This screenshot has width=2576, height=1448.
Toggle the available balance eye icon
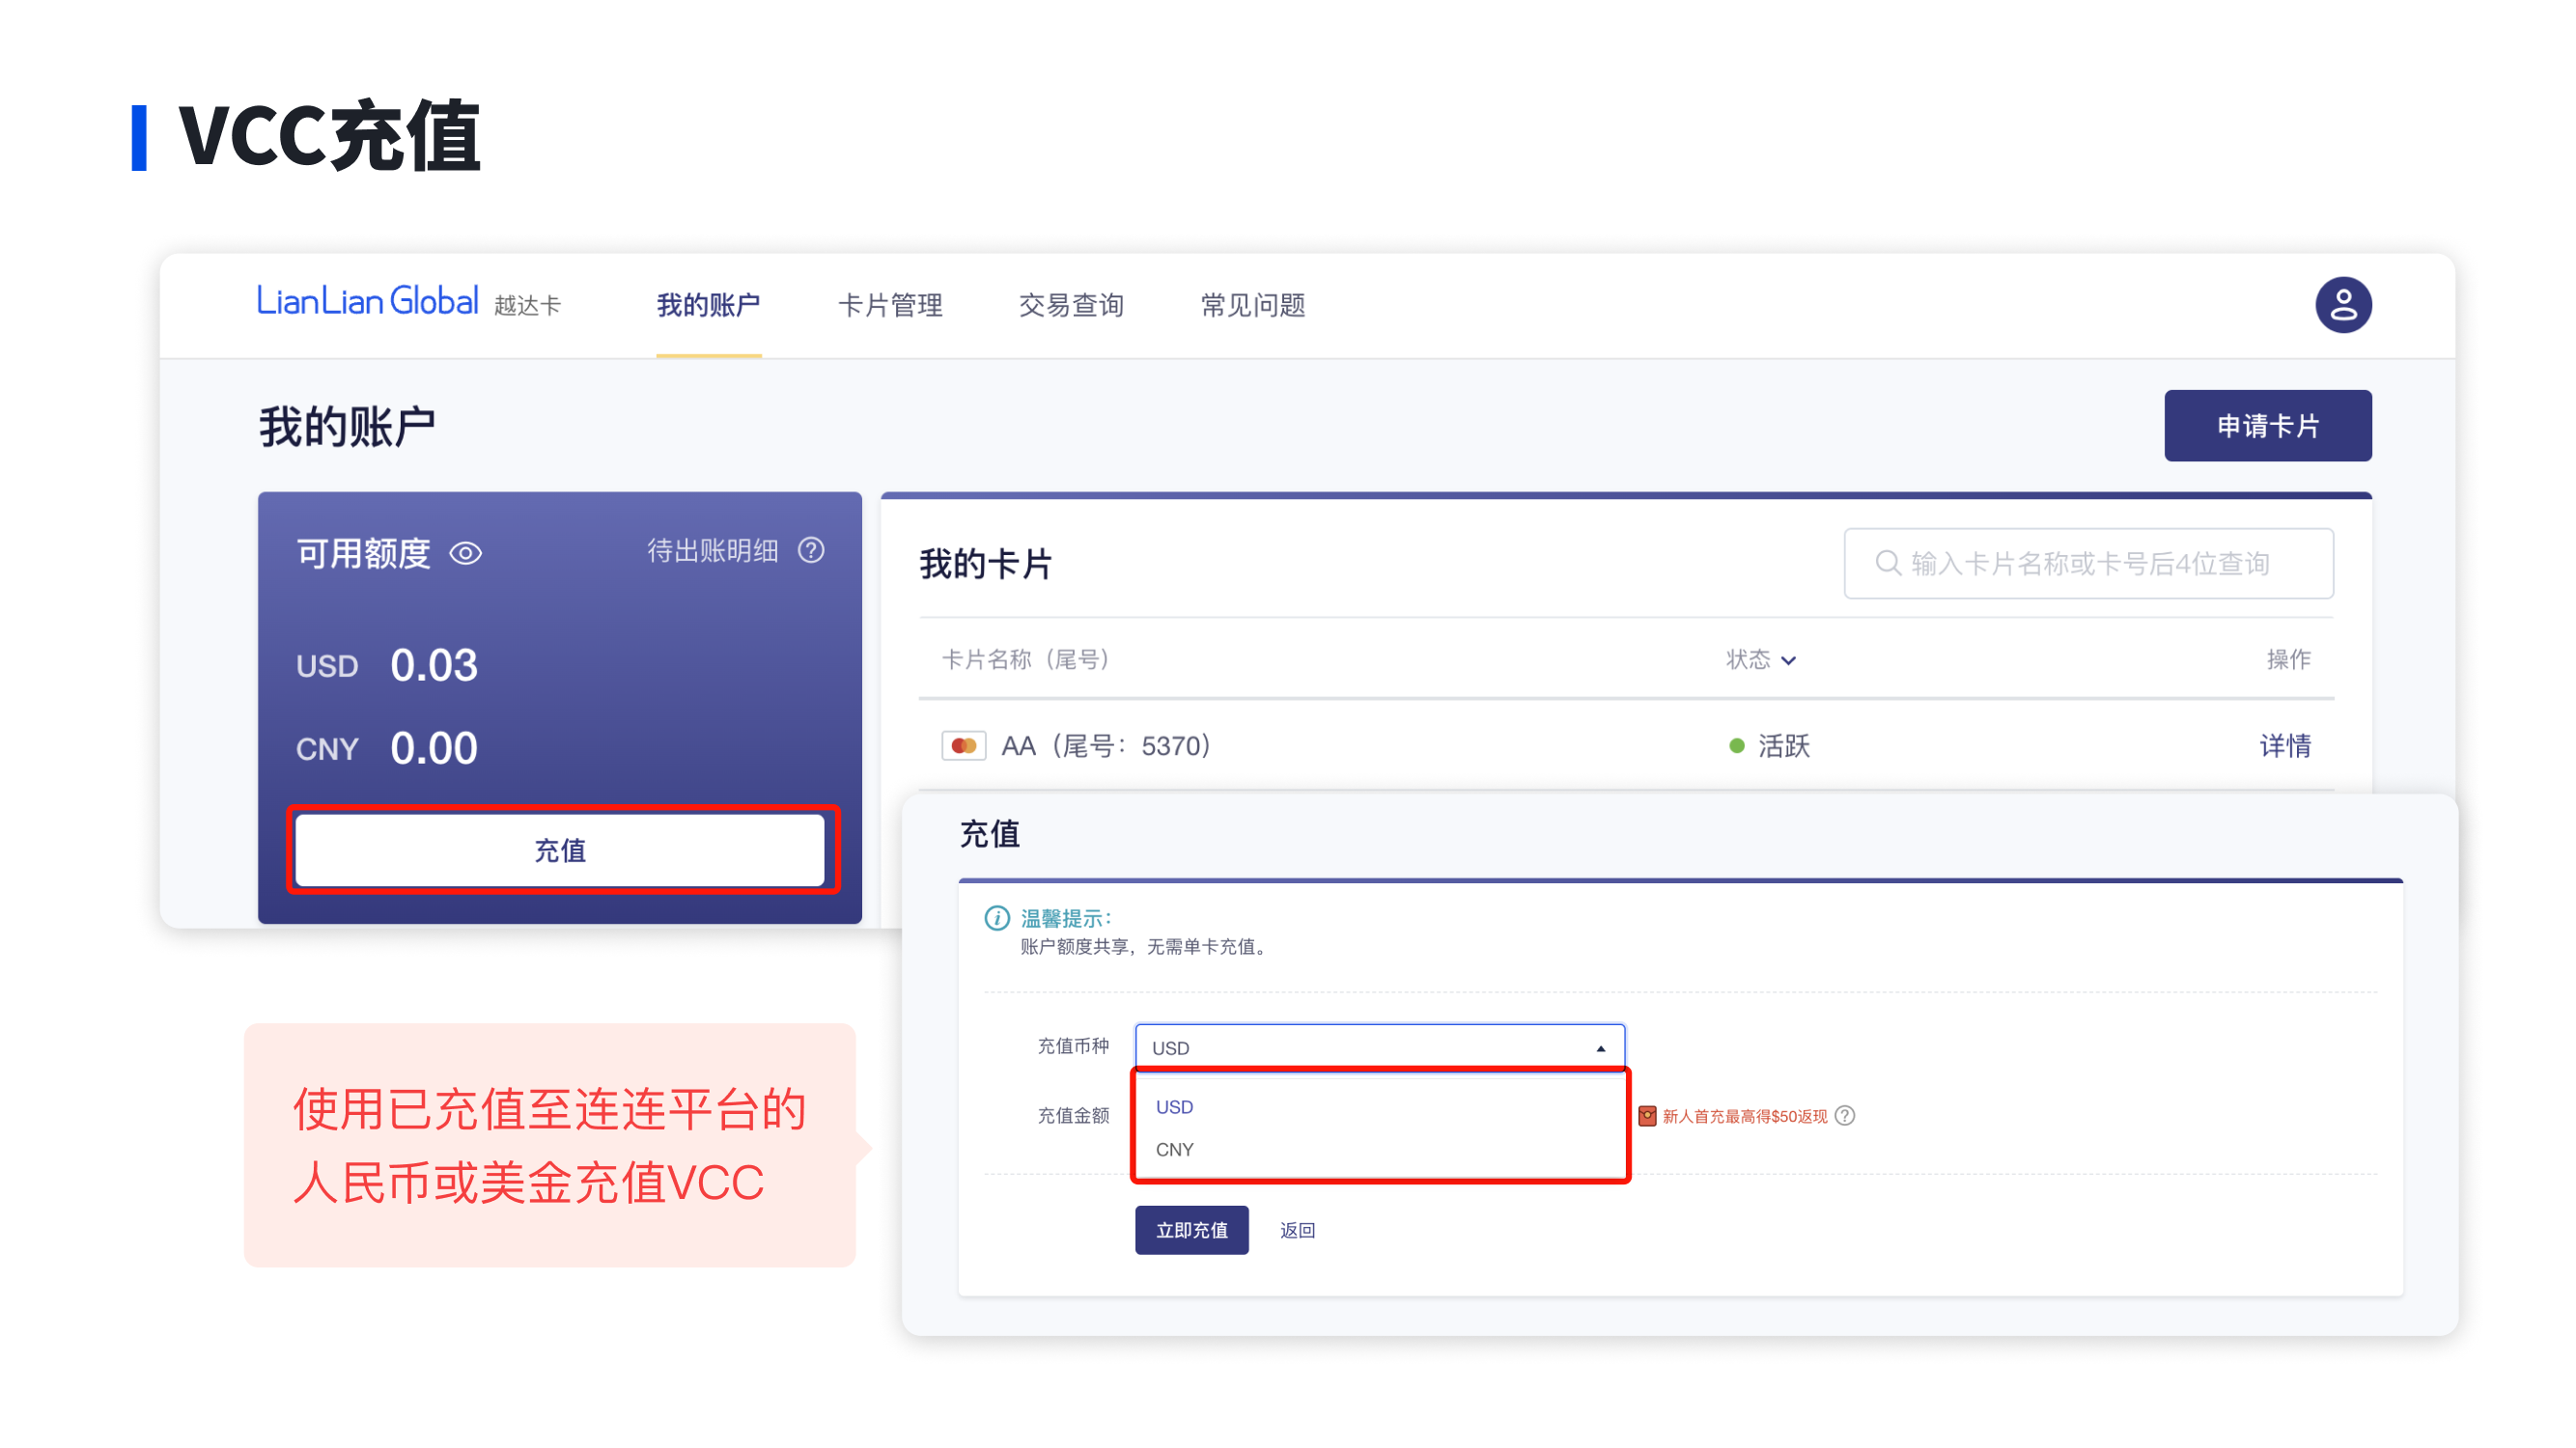[x=466, y=553]
